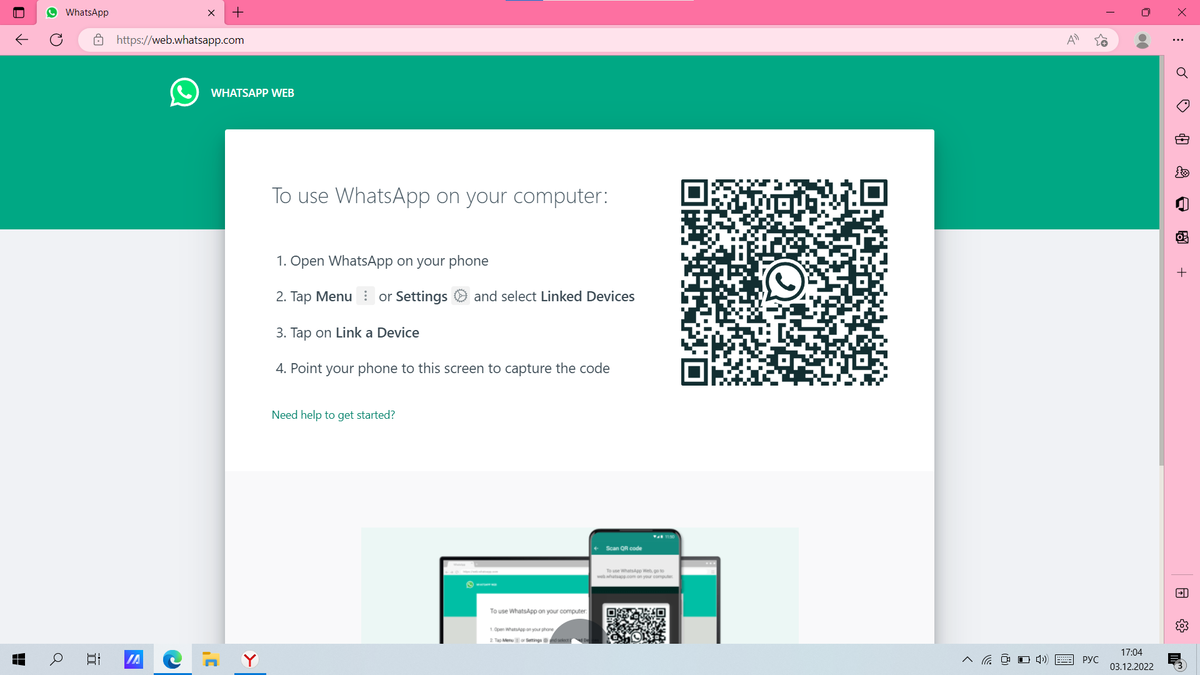Open the Microsoft Office sidebar icon
Image resolution: width=1200 pixels, height=675 pixels.
(x=1181, y=204)
